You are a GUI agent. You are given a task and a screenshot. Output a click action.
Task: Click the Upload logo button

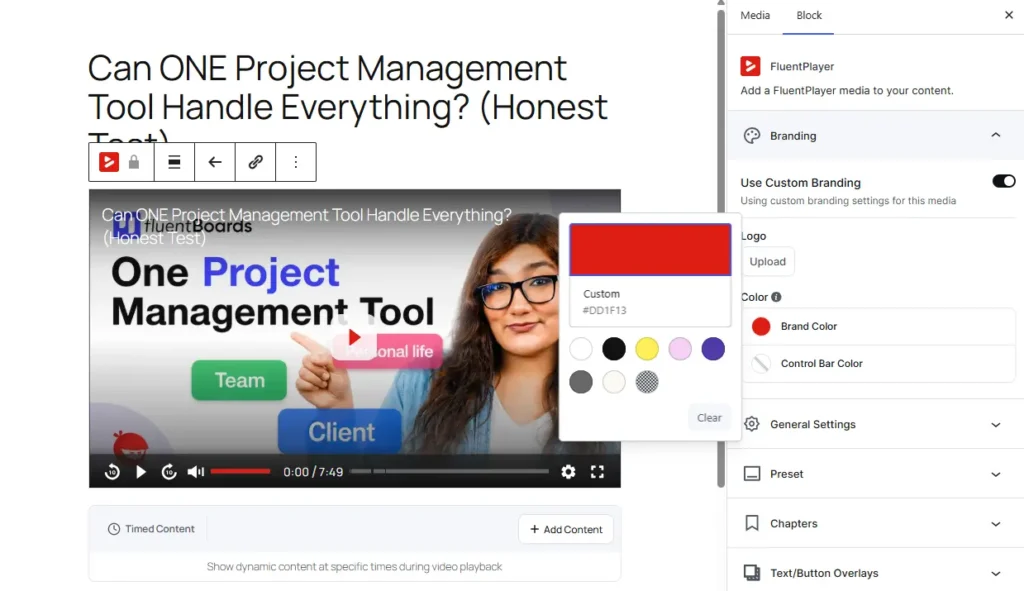click(x=767, y=261)
